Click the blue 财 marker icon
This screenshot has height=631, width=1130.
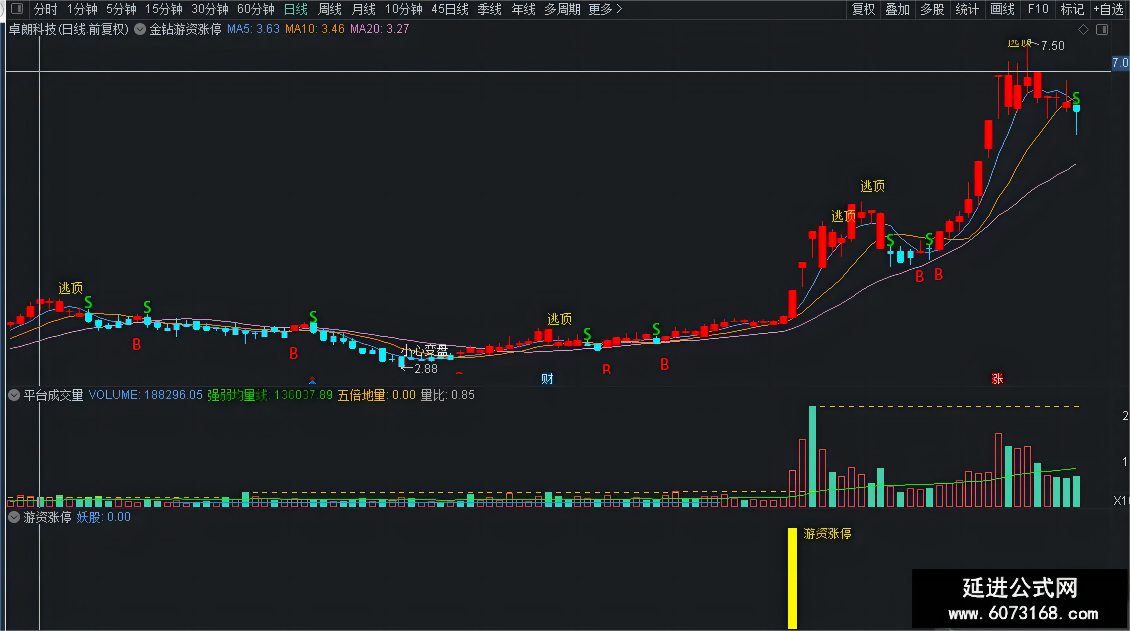(x=547, y=379)
